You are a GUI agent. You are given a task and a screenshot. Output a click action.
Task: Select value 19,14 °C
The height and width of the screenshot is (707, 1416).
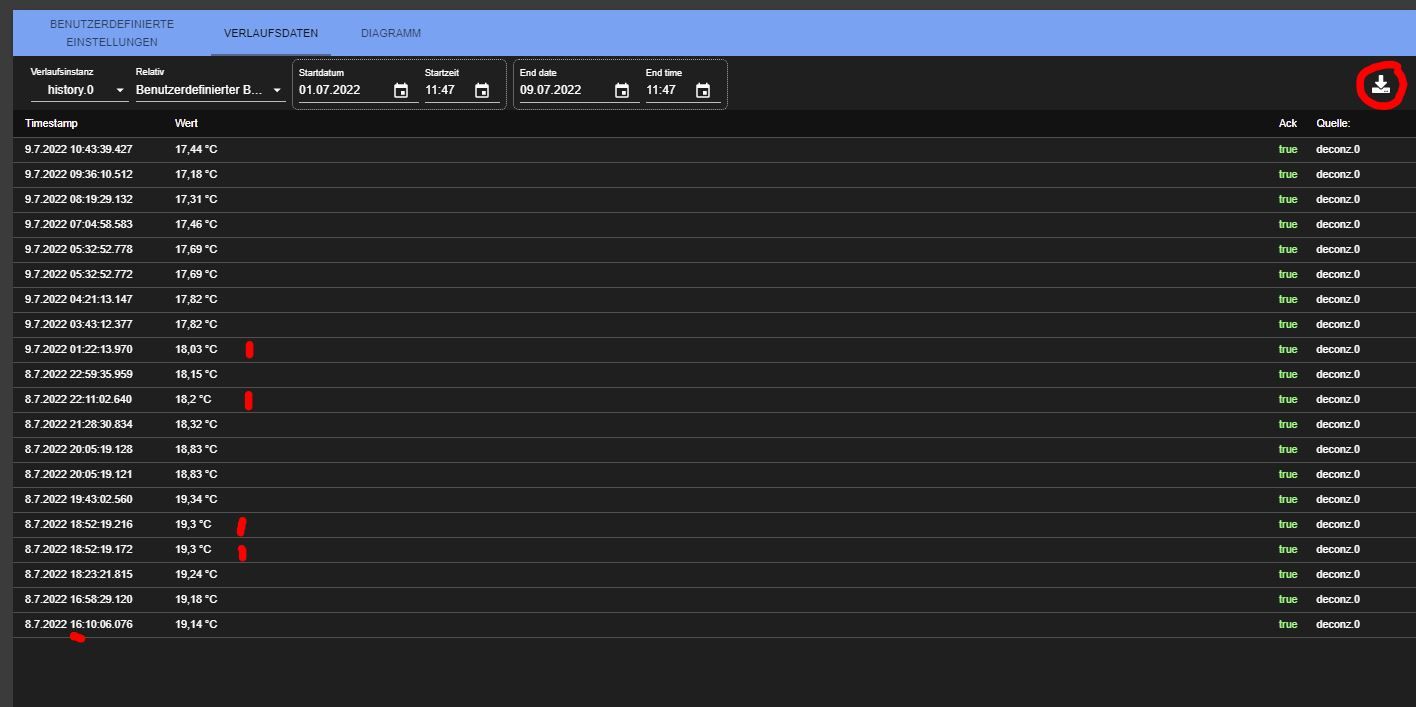(x=196, y=624)
